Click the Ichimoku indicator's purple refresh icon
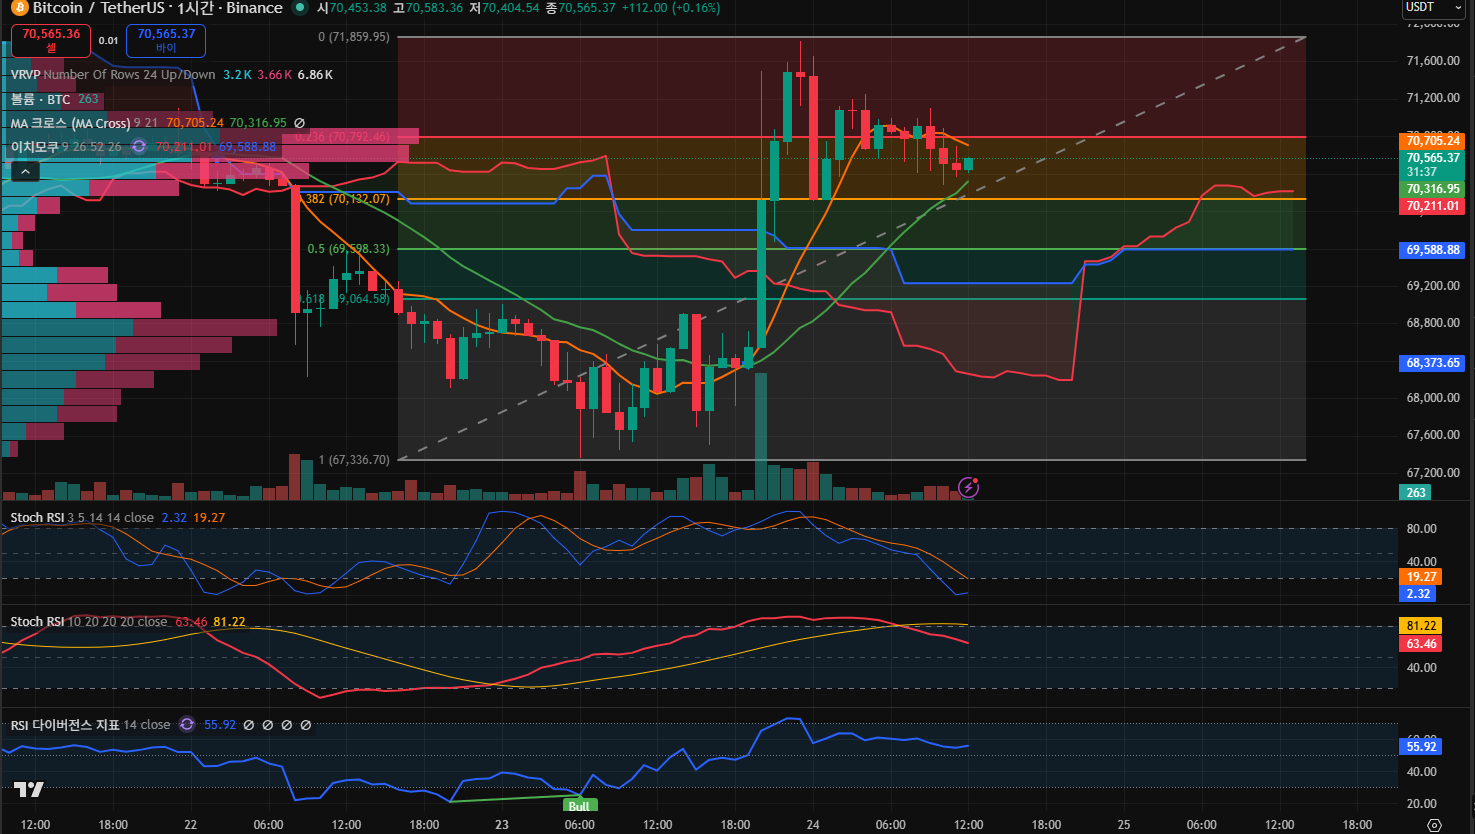Image resolution: width=1475 pixels, height=834 pixels. click(139, 147)
